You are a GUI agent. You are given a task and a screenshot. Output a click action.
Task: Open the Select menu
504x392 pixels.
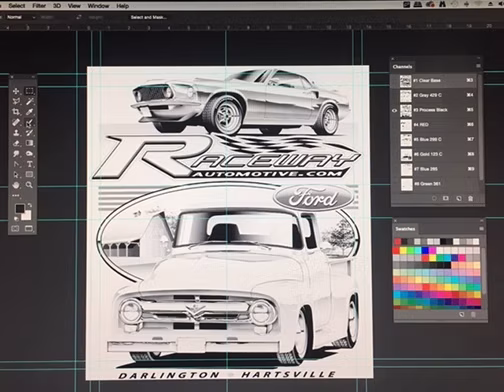point(17,6)
